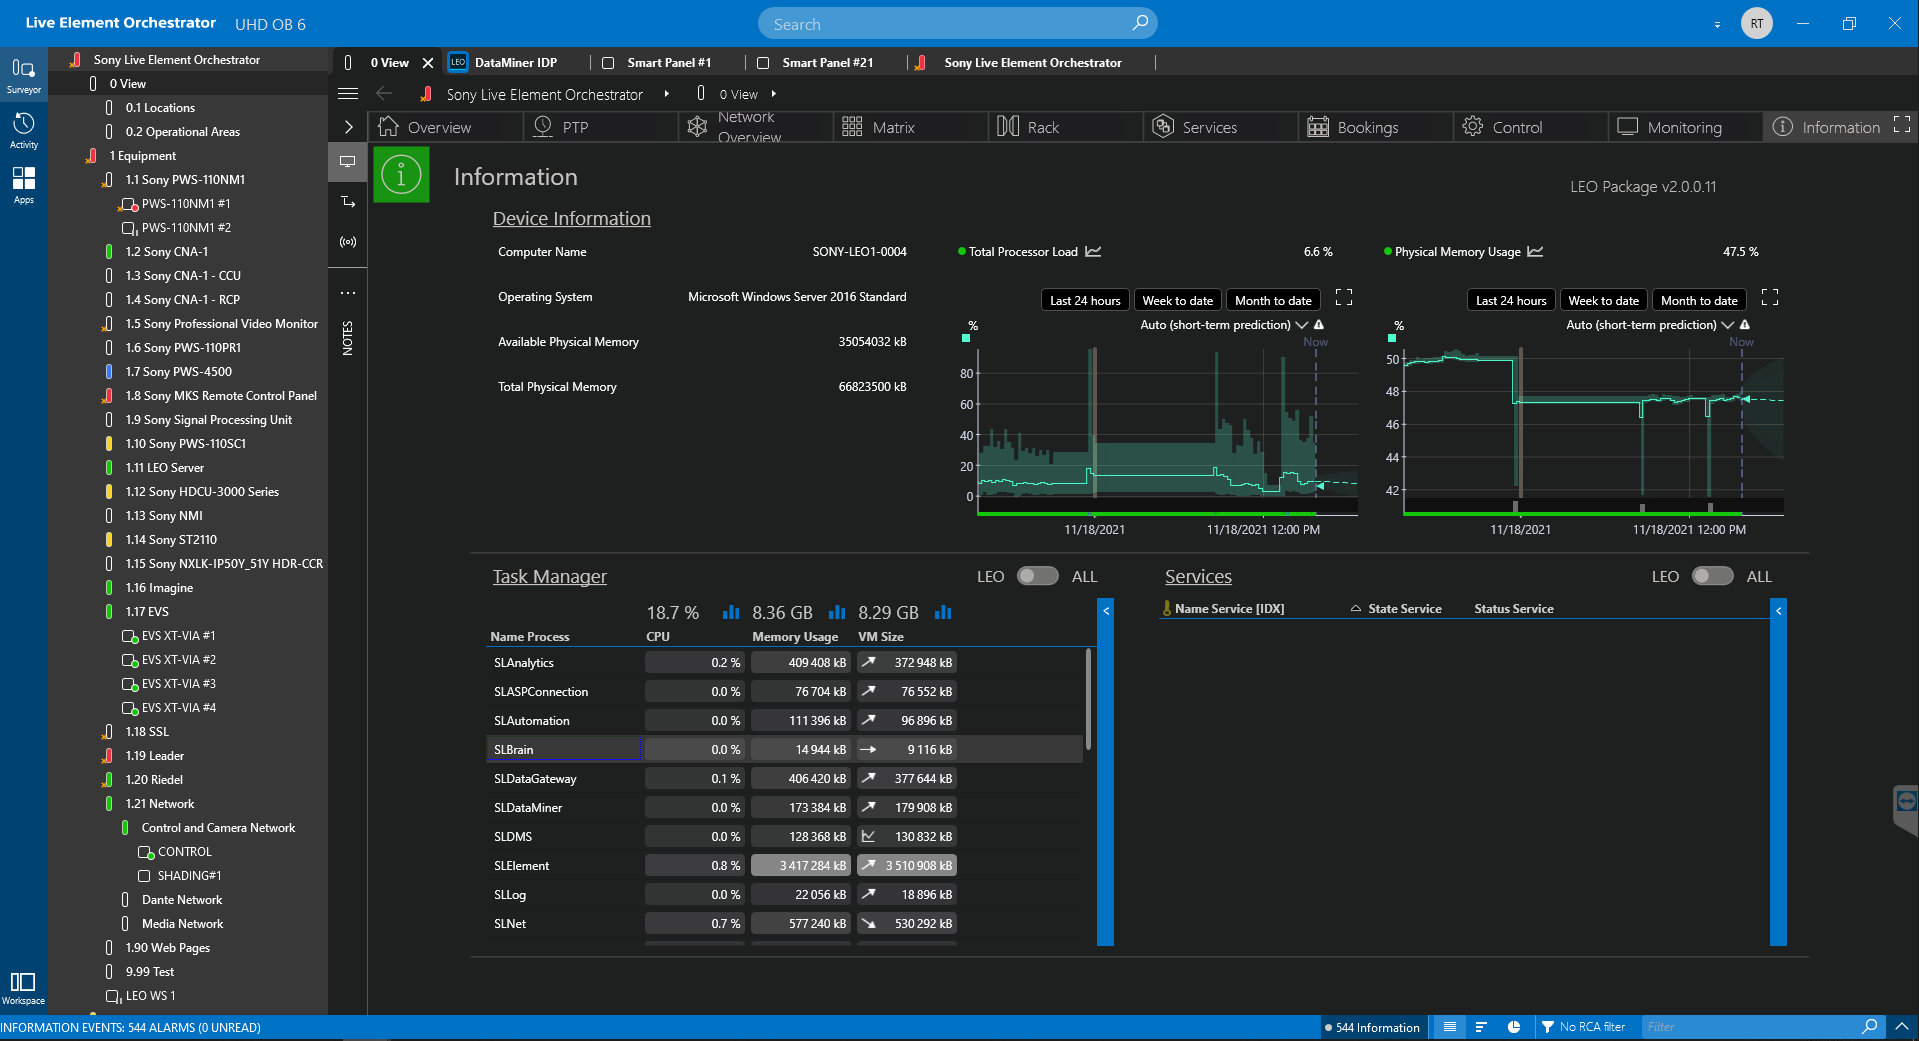Expand processor load chart to full screen

1344,297
